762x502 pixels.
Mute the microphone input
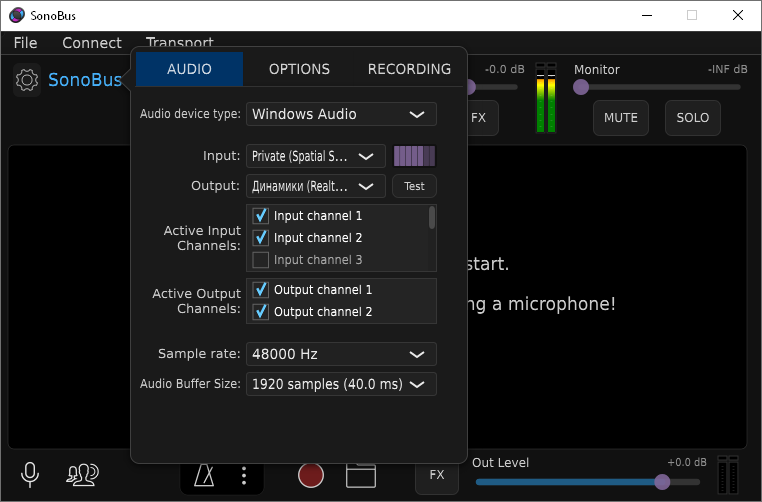click(30, 474)
